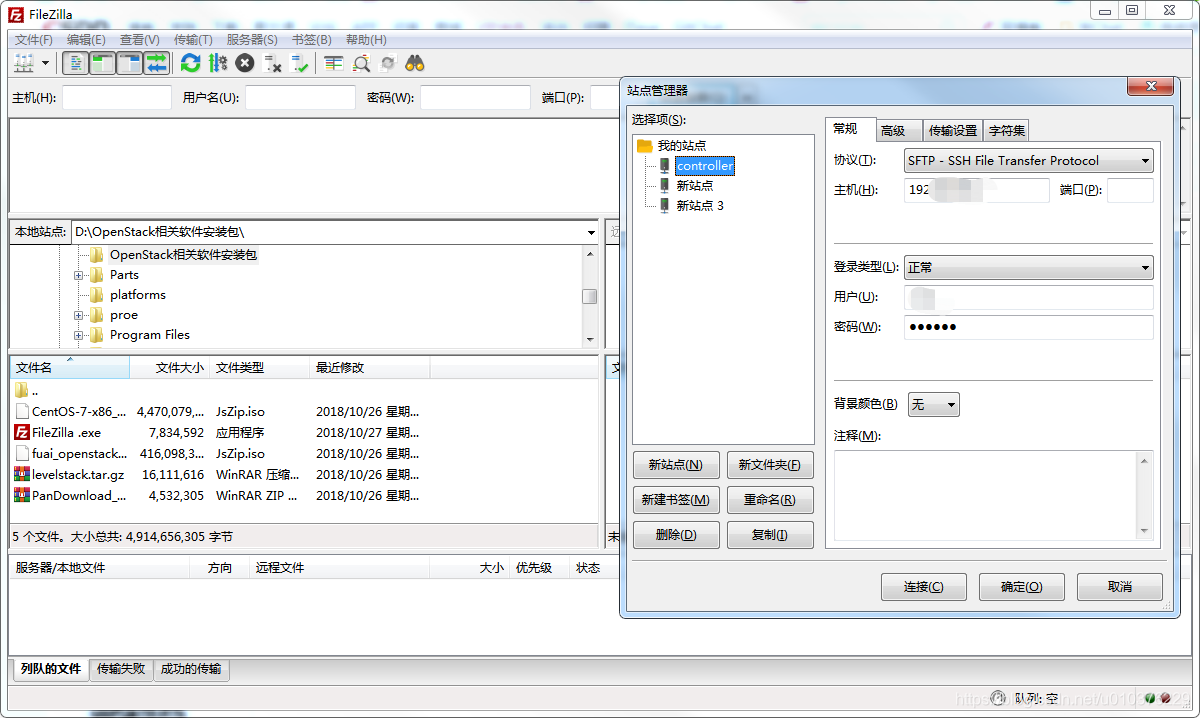Sort local files by 最近修改 column
The height and width of the screenshot is (718, 1200).
point(370,368)
